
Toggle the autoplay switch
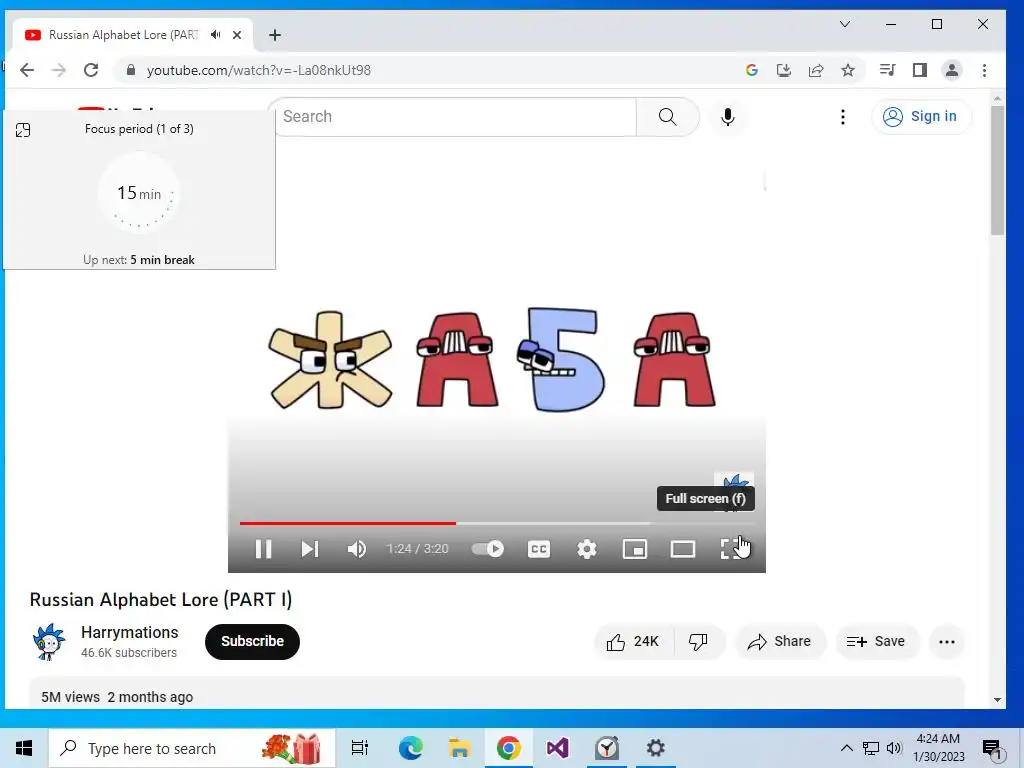pos(488,549)
